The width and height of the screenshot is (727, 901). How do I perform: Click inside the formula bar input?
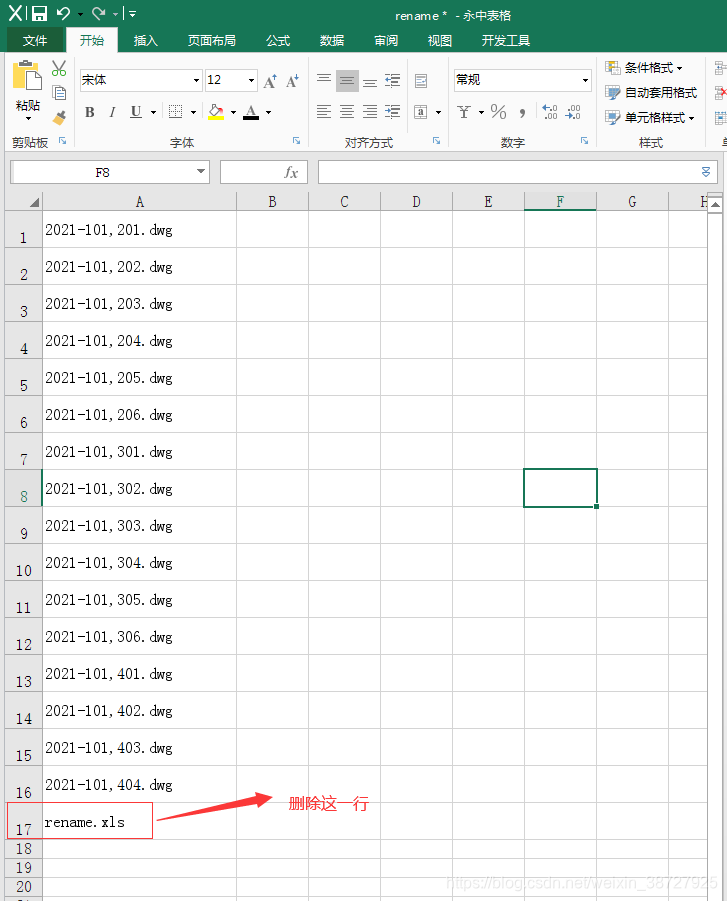tap(509, 172)
